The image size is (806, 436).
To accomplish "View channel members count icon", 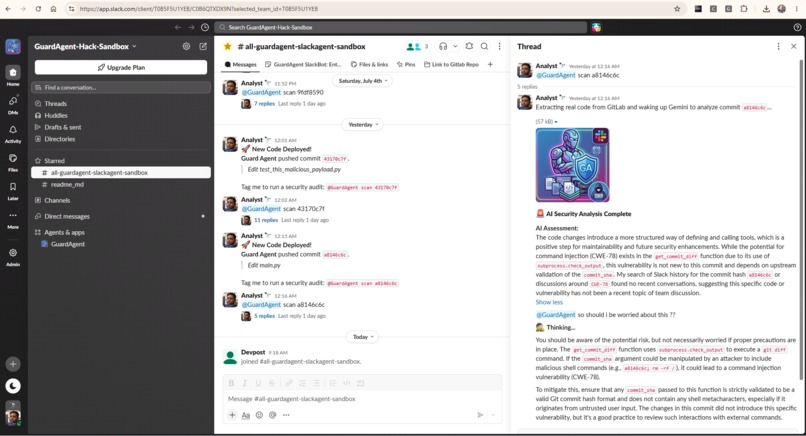I will tap(417, 46).
